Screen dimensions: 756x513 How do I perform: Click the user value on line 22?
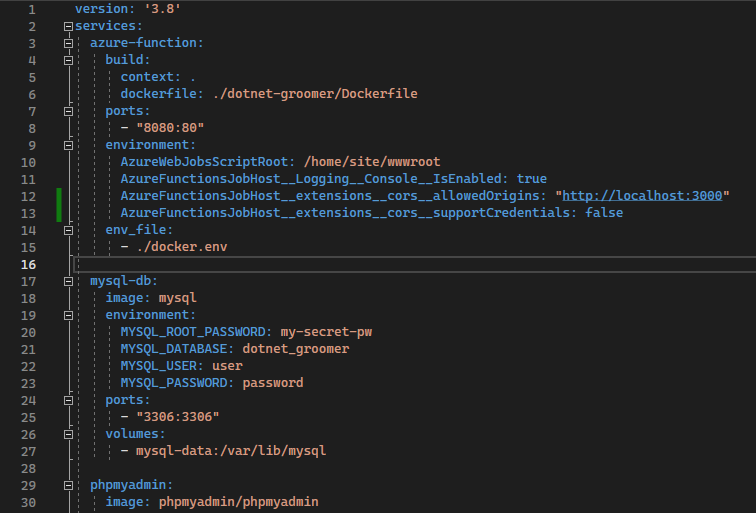pyautogui.click(x=227, y=366)
